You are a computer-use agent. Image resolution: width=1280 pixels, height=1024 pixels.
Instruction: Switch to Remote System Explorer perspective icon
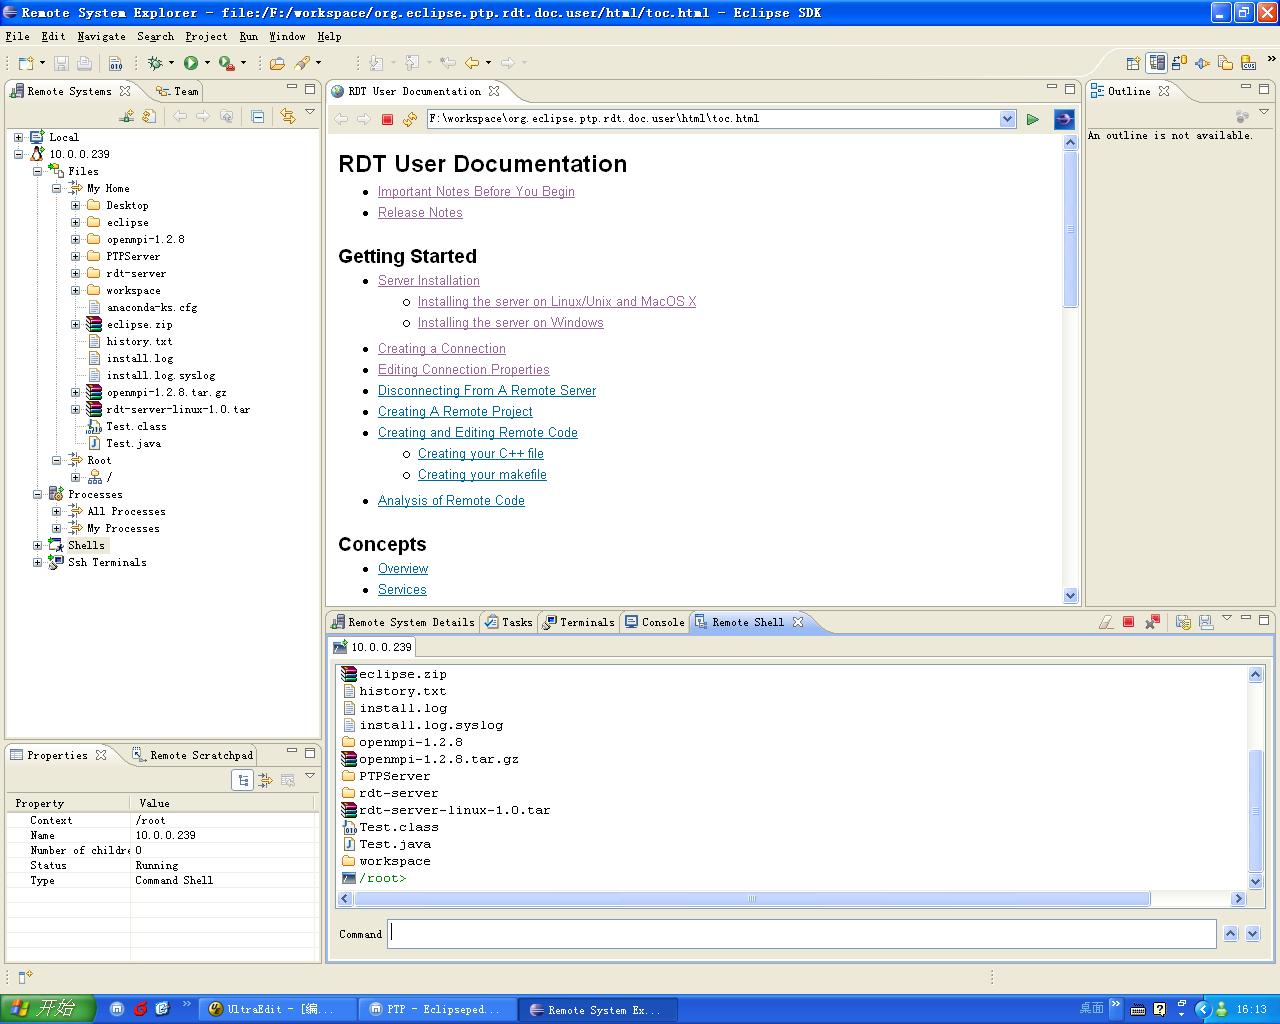point(1157,63)
